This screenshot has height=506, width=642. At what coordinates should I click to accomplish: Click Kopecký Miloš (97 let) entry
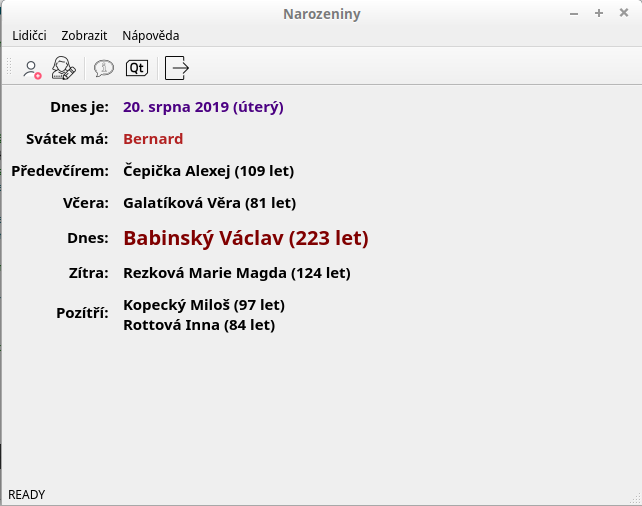204,305
